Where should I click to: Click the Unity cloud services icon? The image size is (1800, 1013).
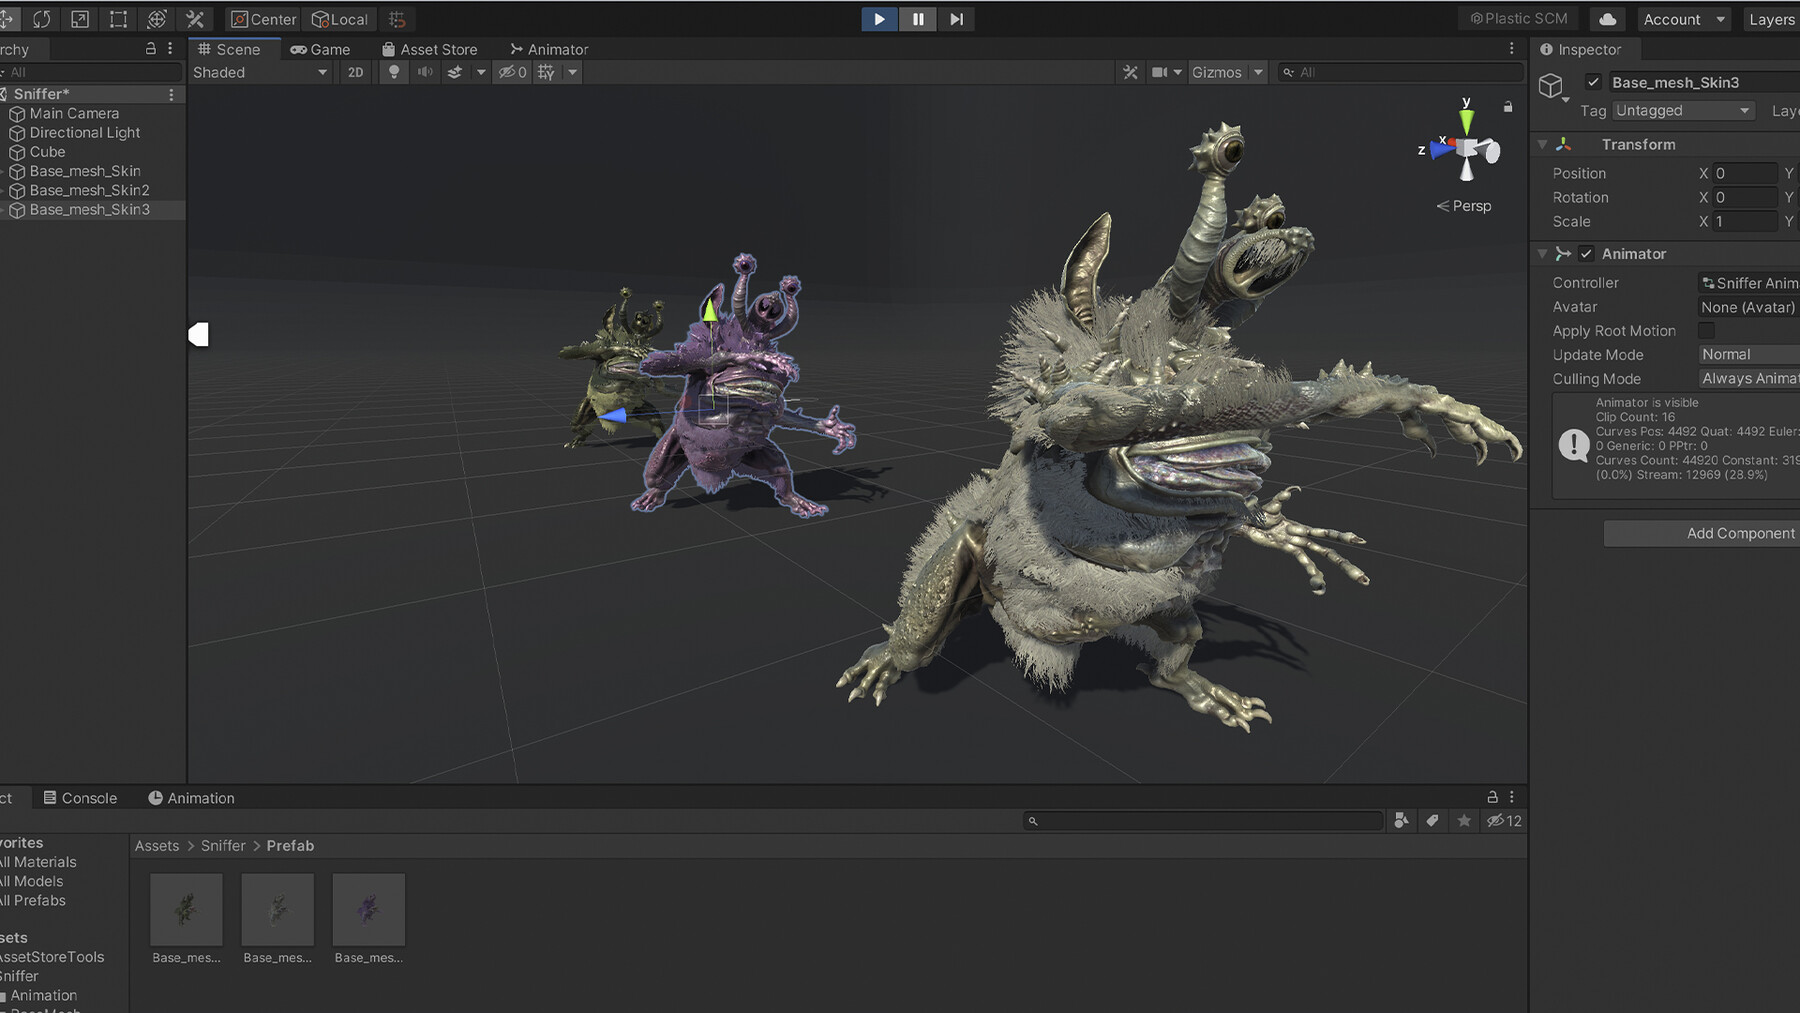tap(1606, 18)
